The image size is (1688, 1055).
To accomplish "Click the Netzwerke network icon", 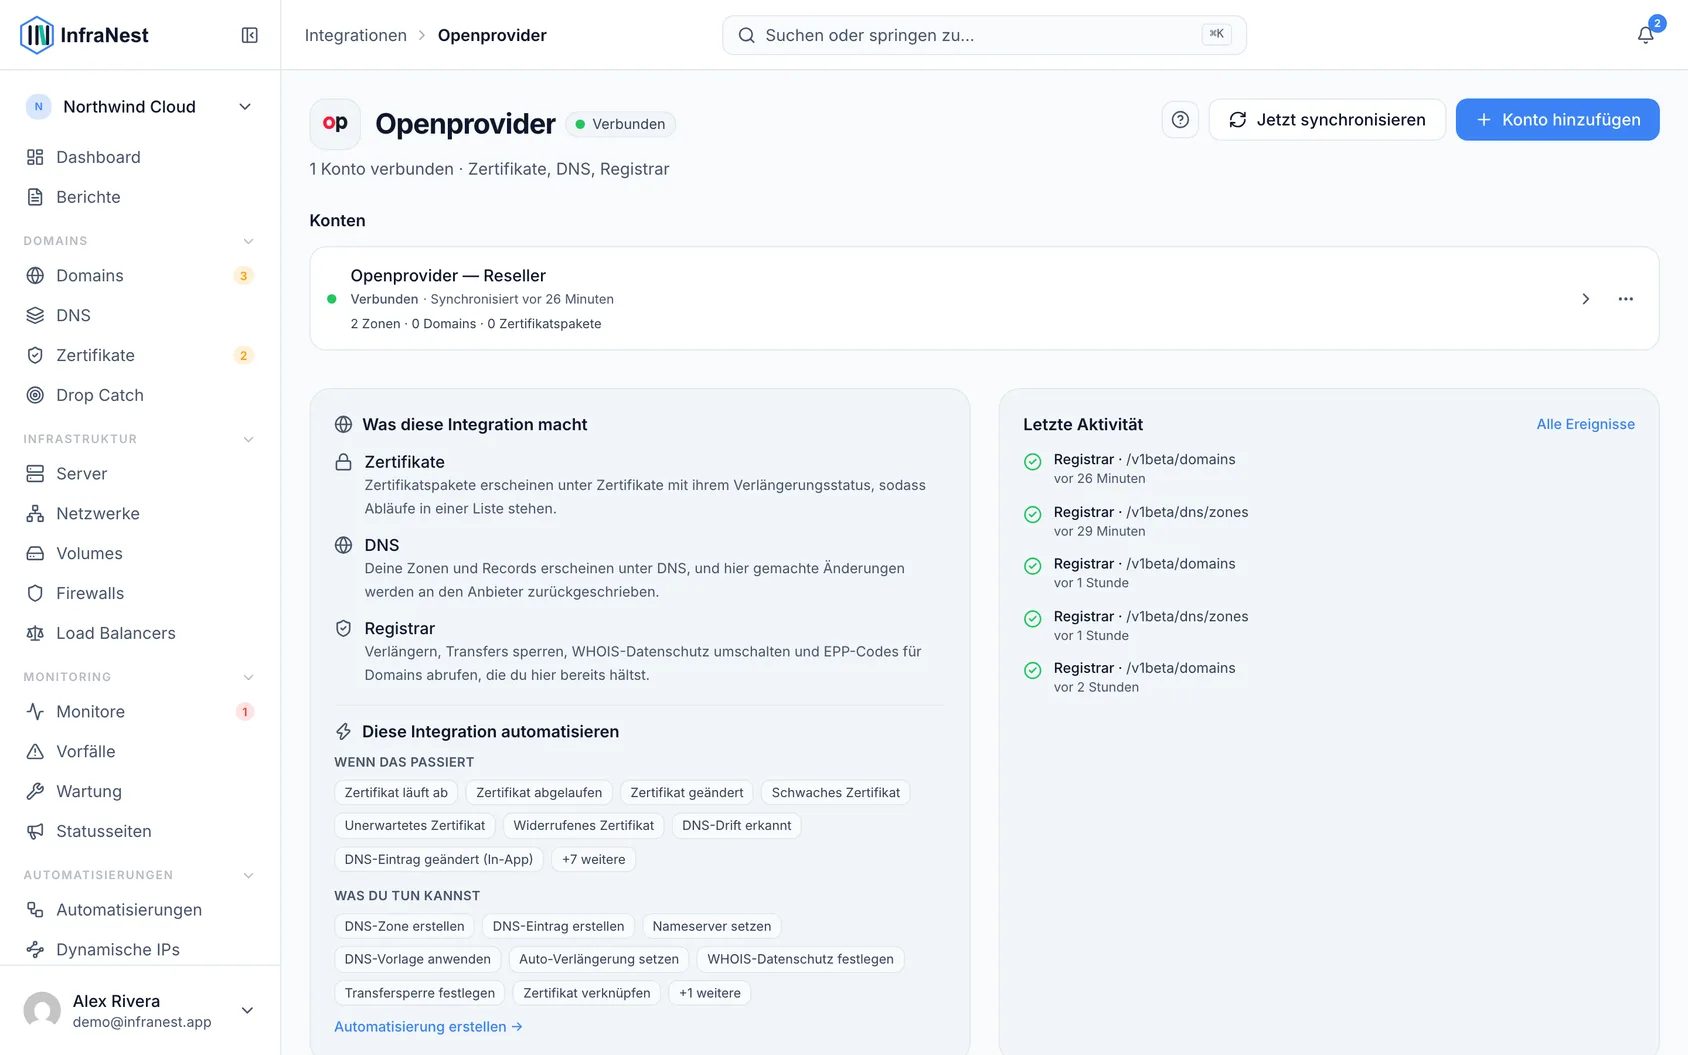I will pyautogui.click(x=35, y=513).
